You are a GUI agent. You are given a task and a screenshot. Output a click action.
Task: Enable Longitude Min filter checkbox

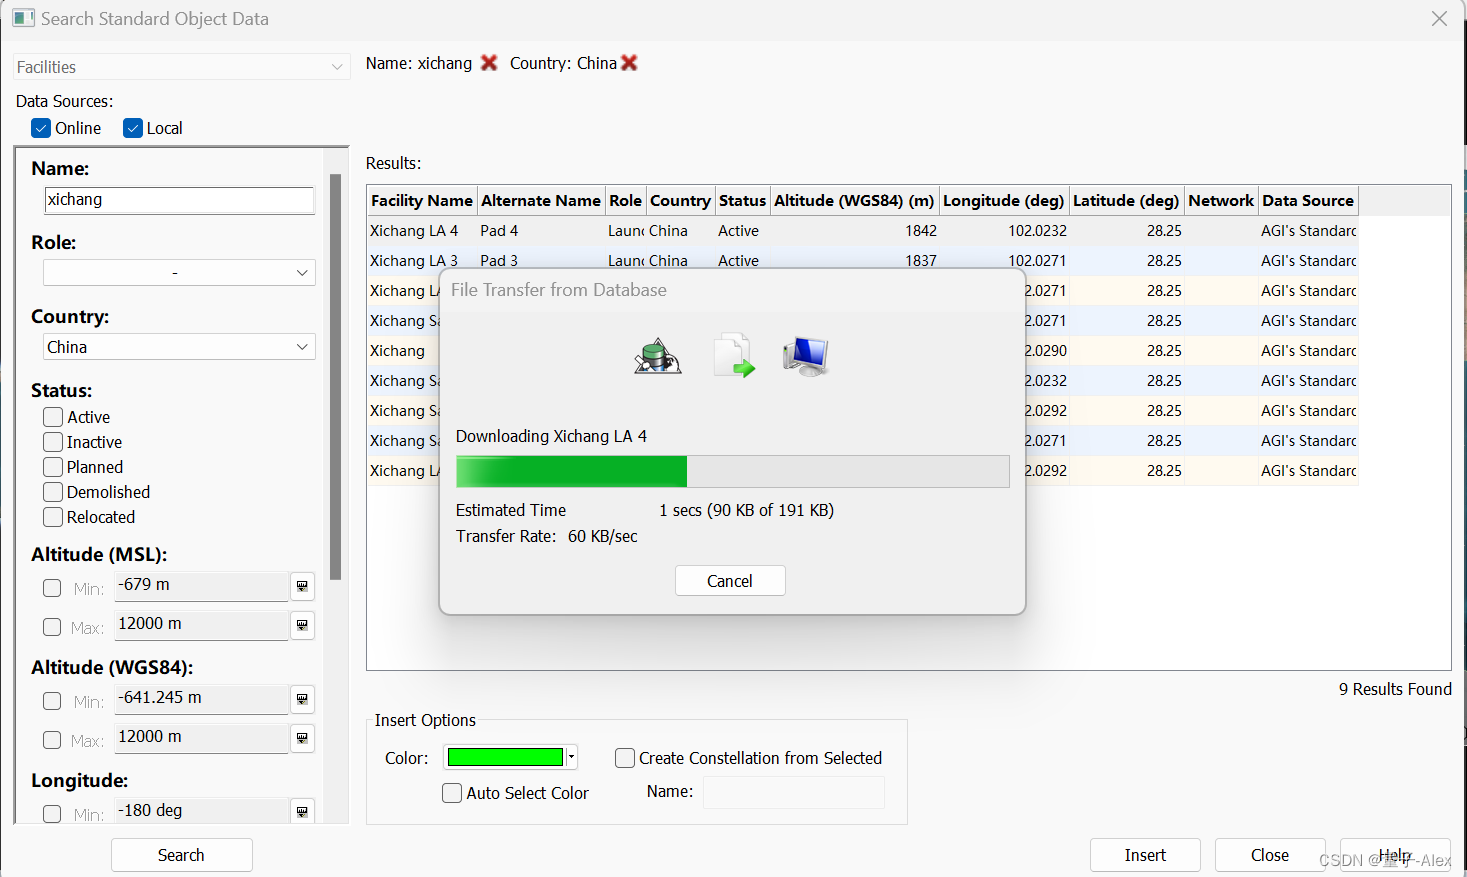(52, 814)
